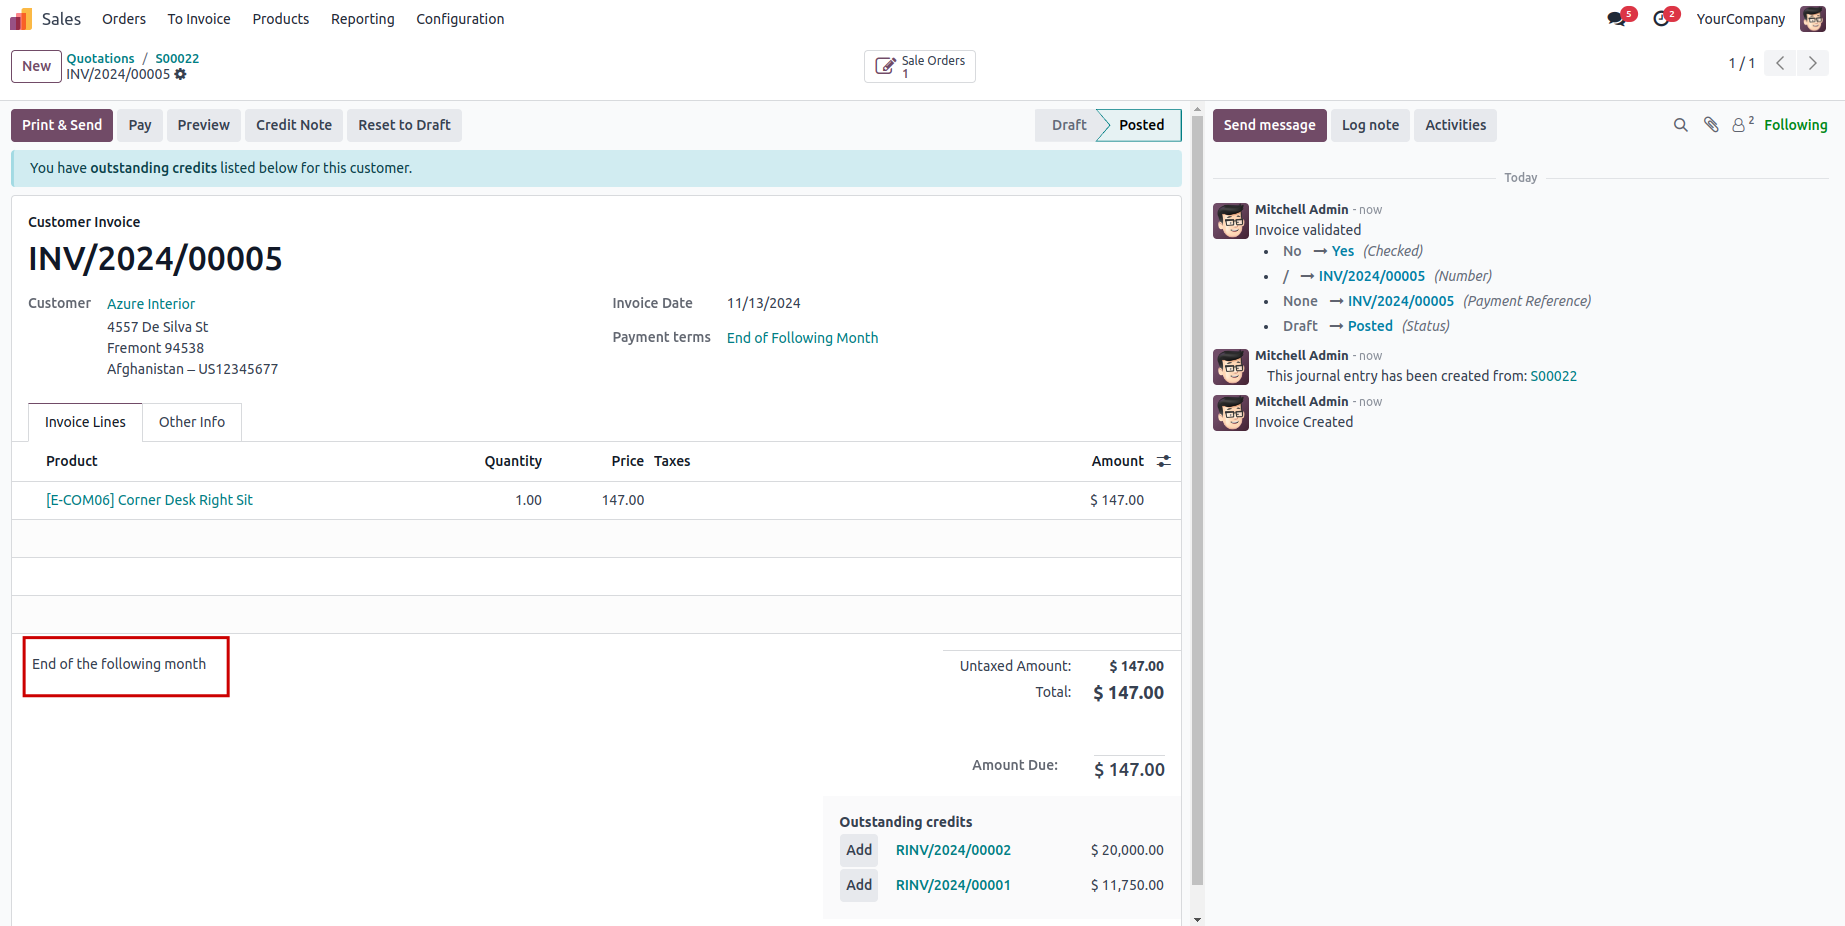The image size is (1845, 926).
Task: Click Reset to Draft
Action: coord(405,125)
